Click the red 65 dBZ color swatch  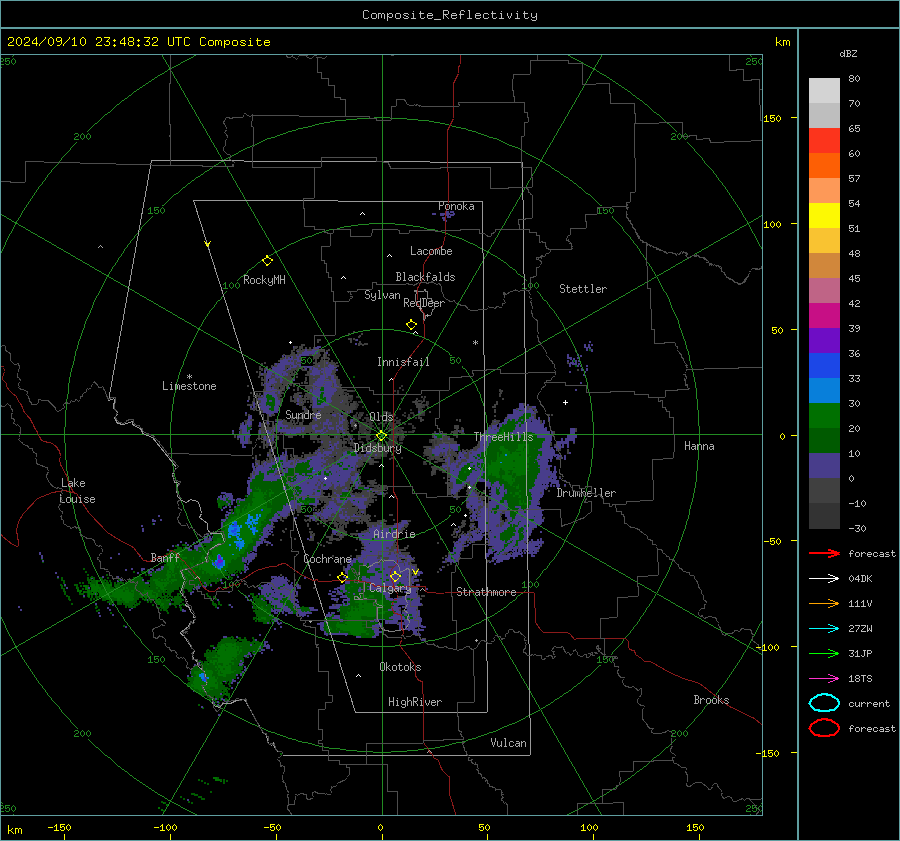pyautogui.click(x=824, y=141)
